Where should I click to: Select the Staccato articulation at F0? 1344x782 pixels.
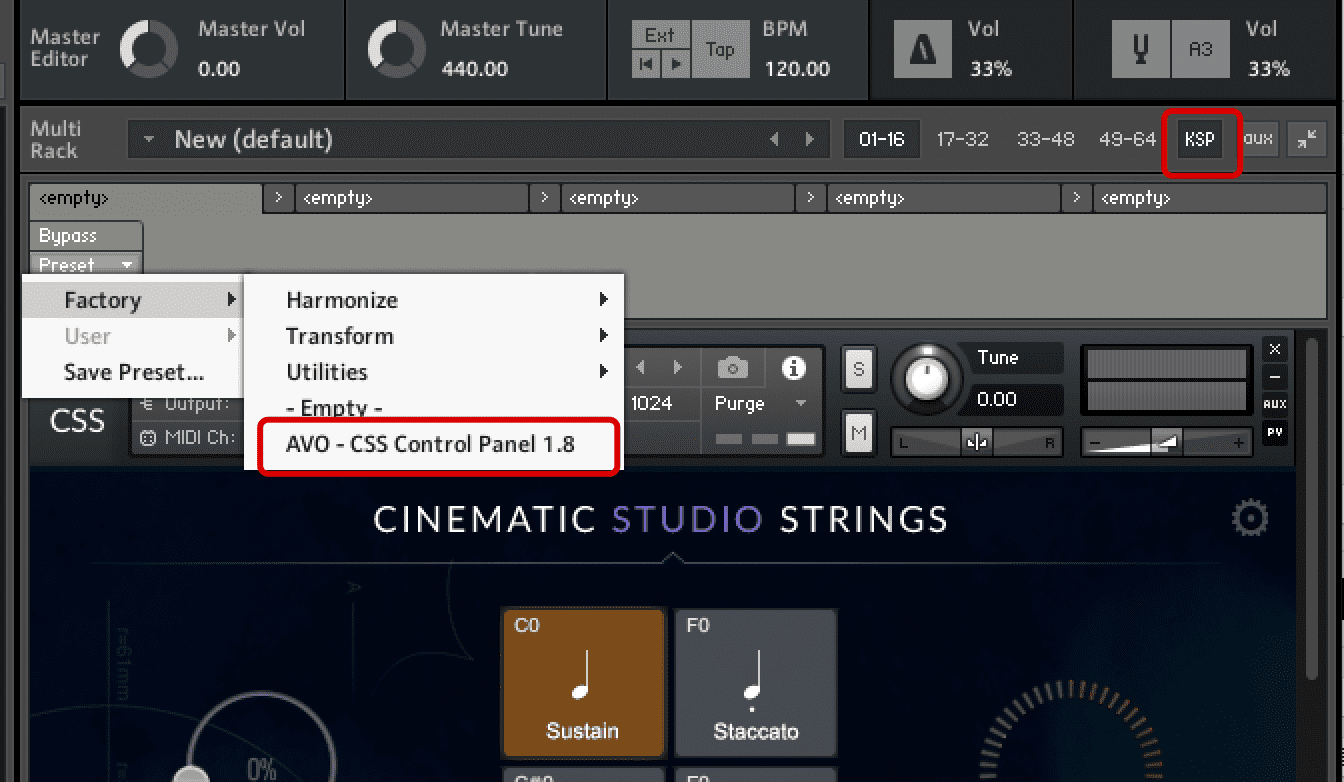pos(755,682)
